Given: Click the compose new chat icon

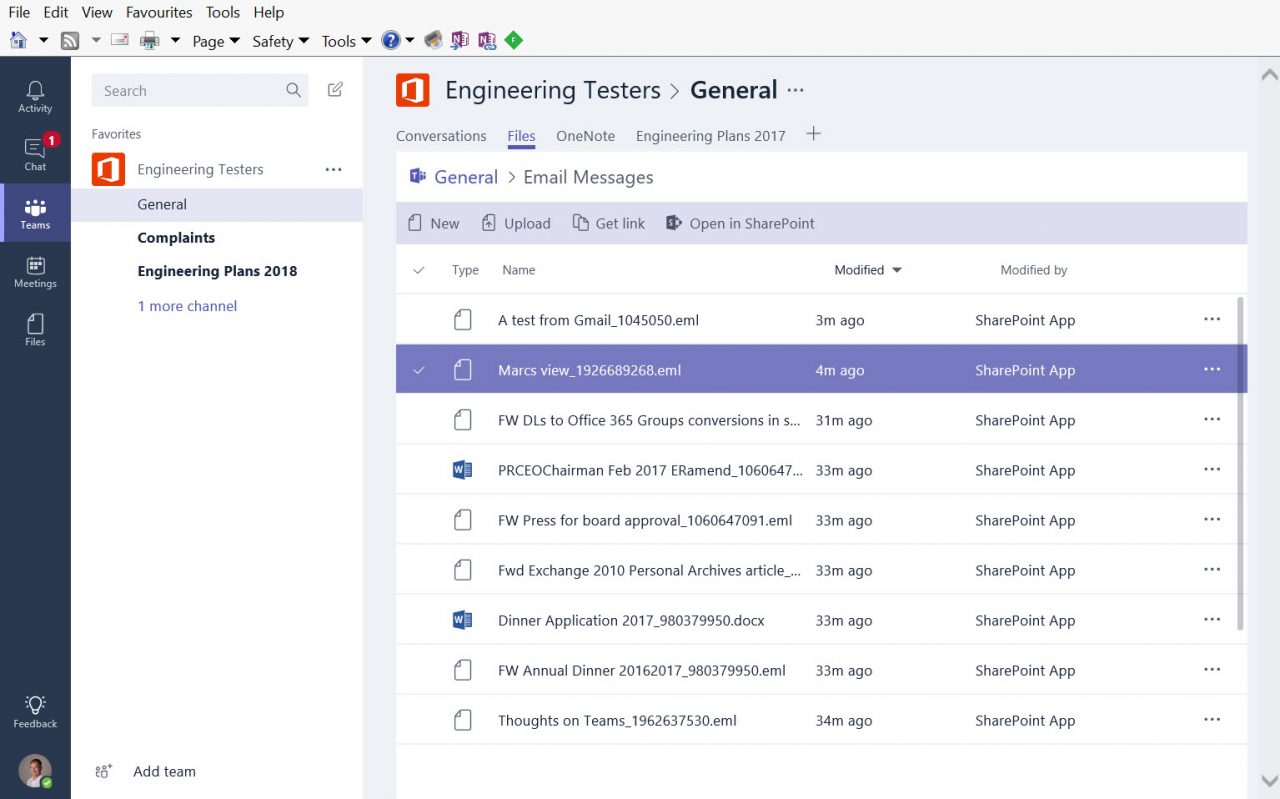Looking at the screenshot, I should coord(335,90).
